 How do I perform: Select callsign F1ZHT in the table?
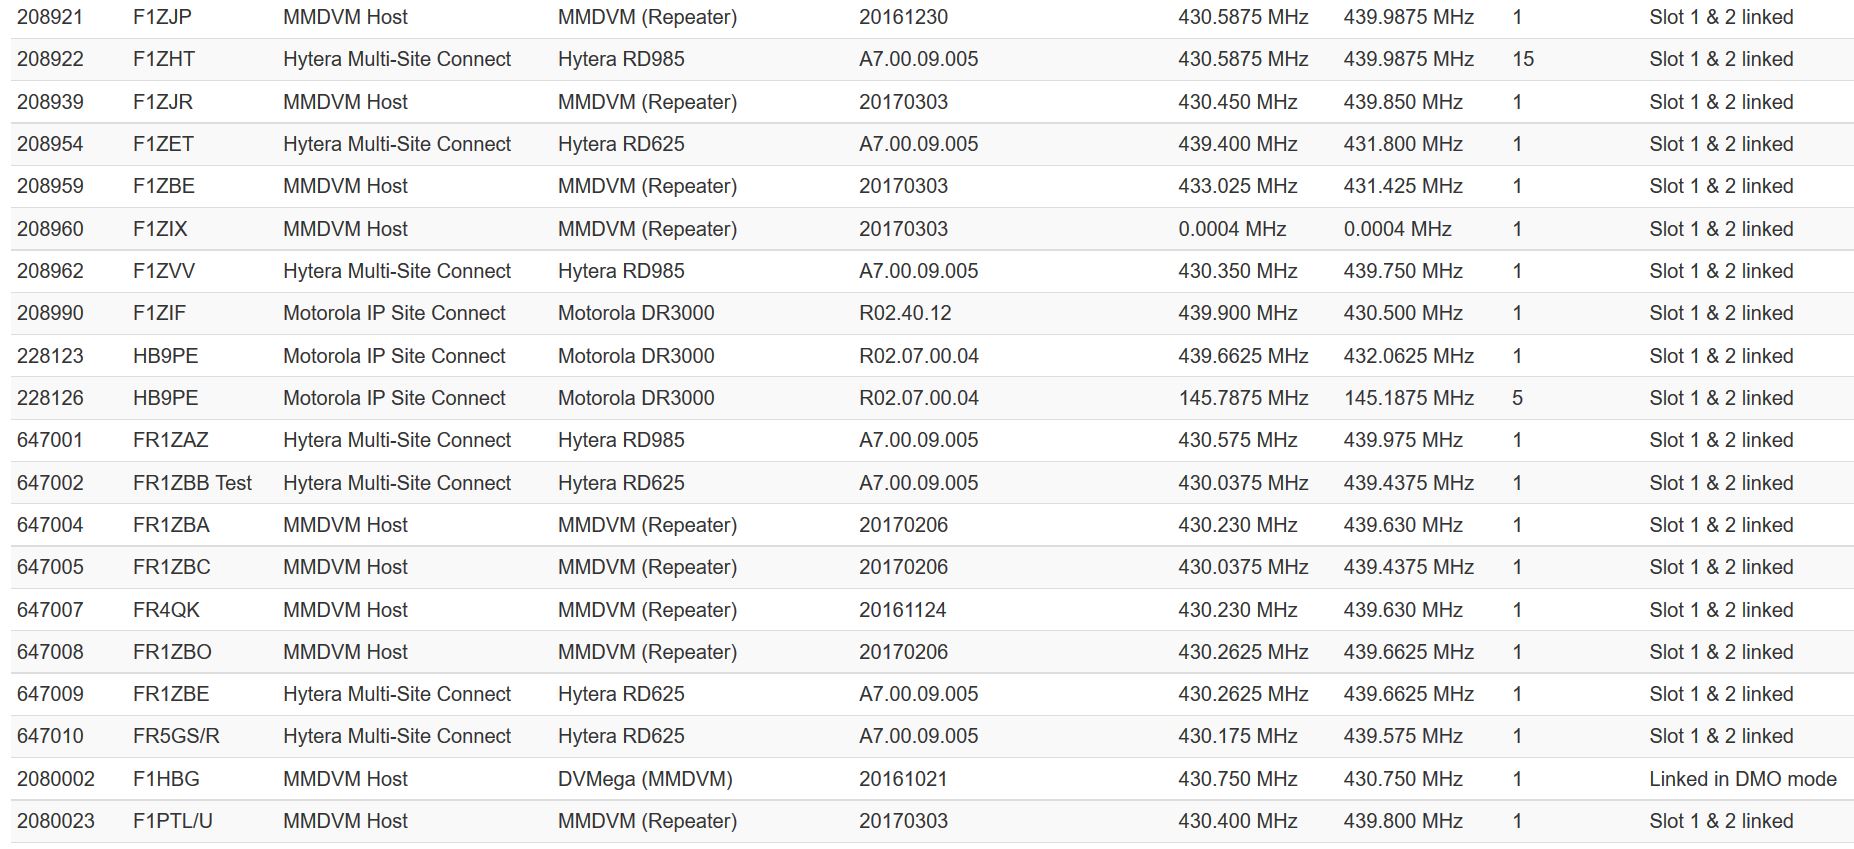[163, 59]
